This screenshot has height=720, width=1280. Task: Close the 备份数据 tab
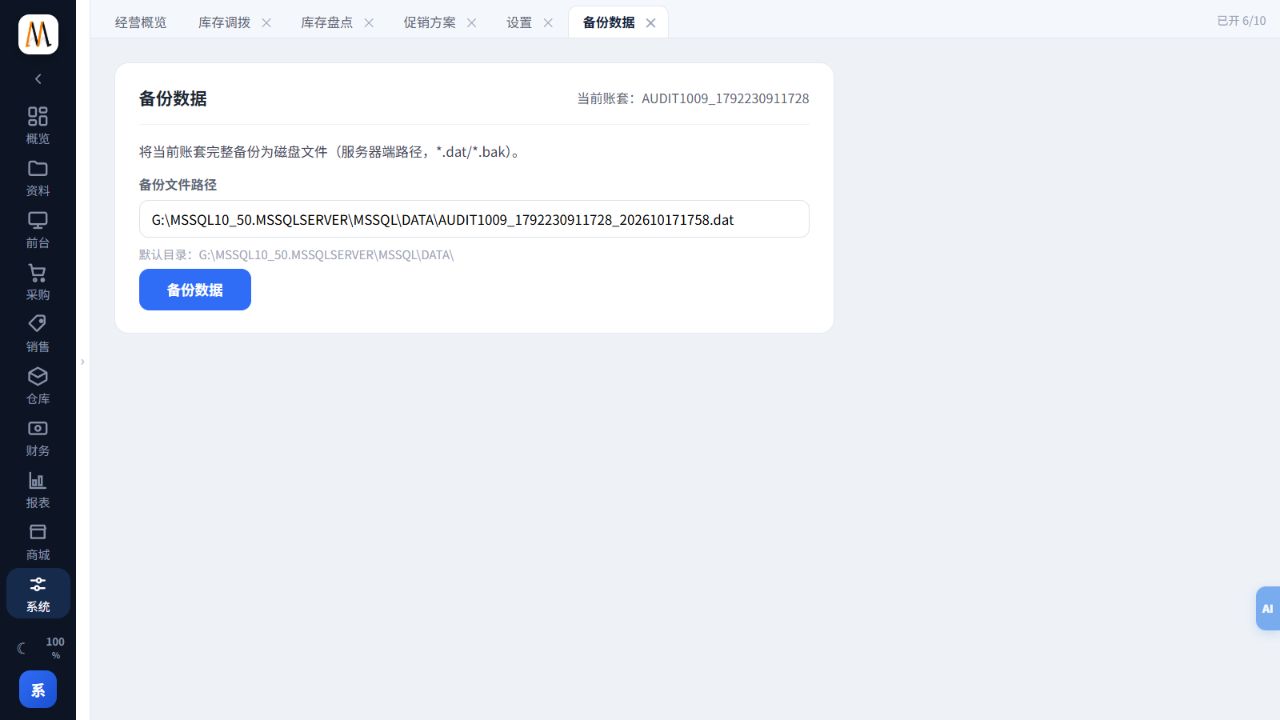(651, 22)
